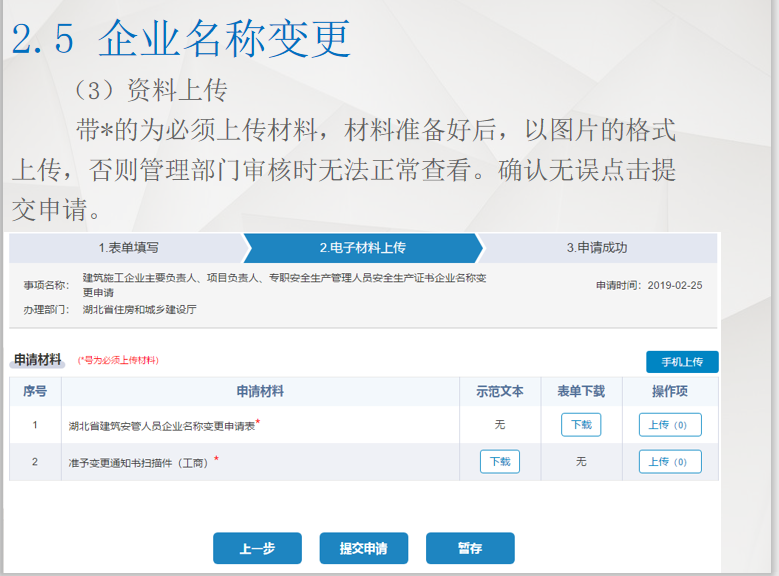Click the 办理部门 label
Screen dimensions: 779x576
coord(46,310)
